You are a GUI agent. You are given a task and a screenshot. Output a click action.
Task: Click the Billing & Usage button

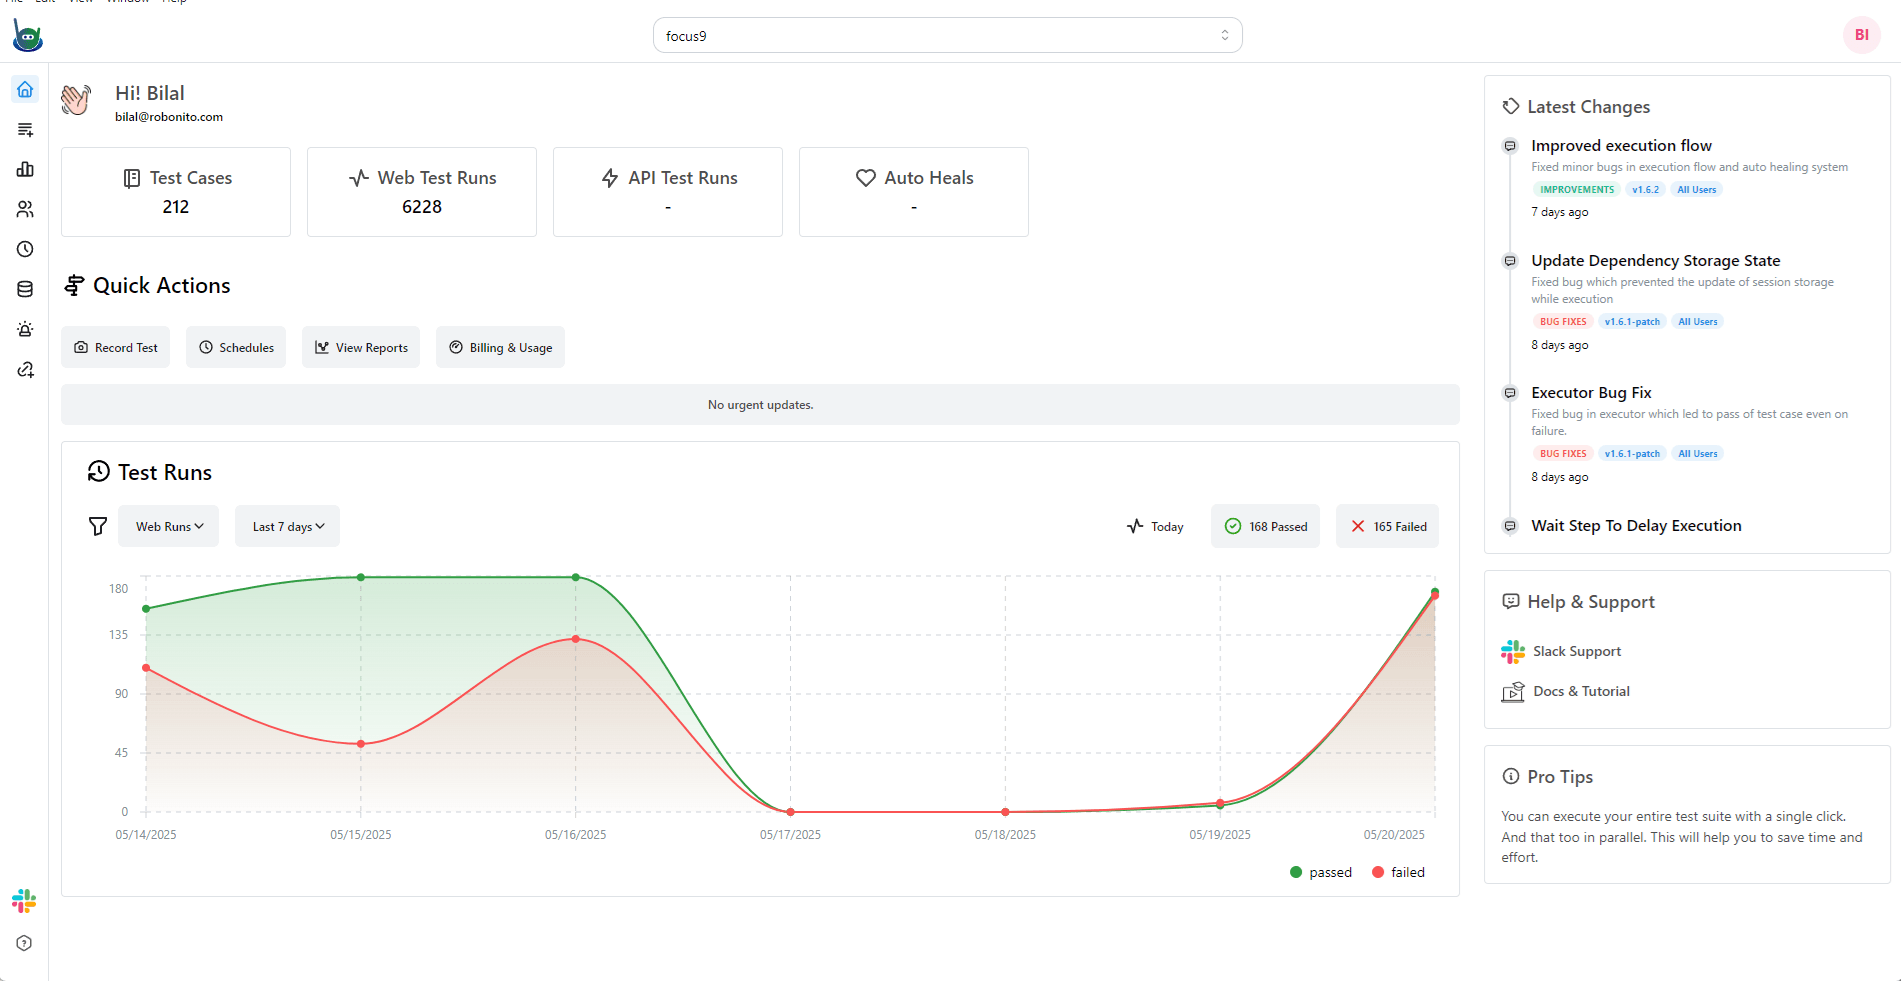coord(500,347)
